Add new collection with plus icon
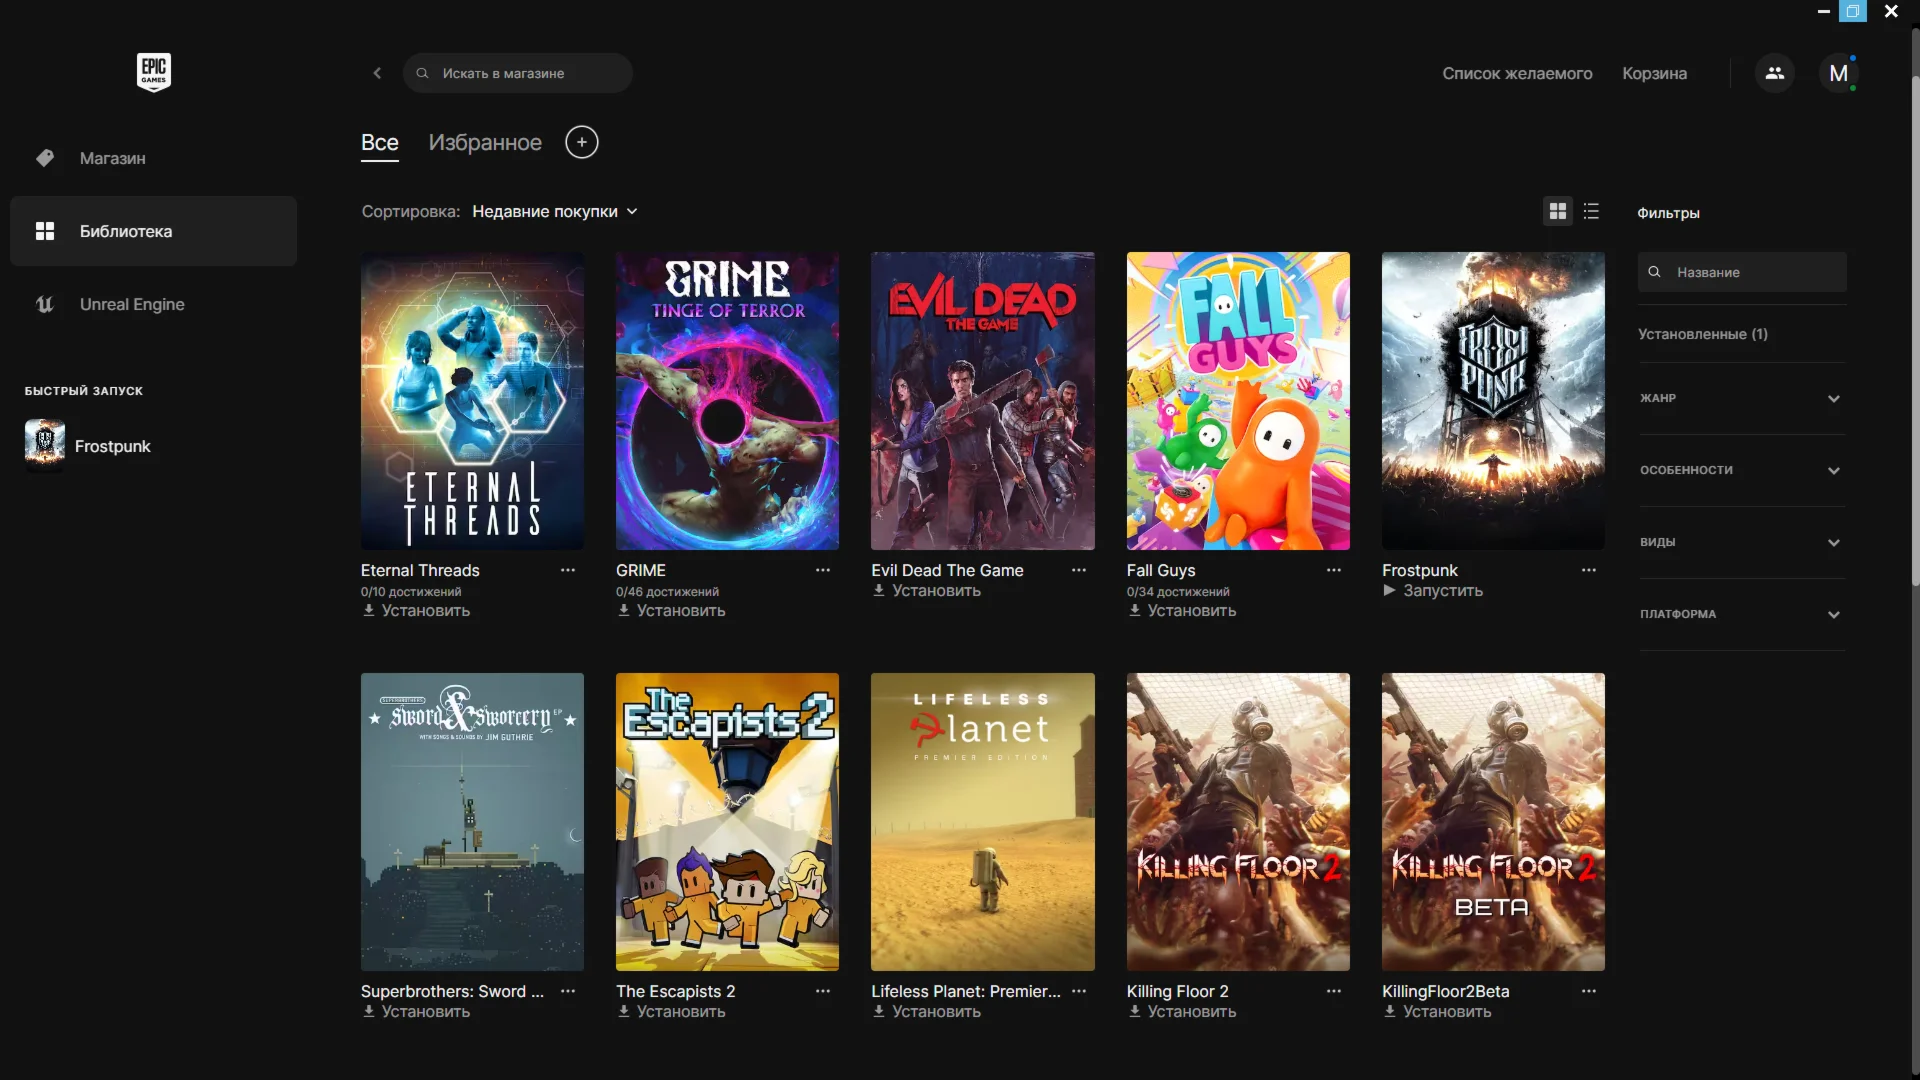 pyautogui.click(x=581, y=142)
